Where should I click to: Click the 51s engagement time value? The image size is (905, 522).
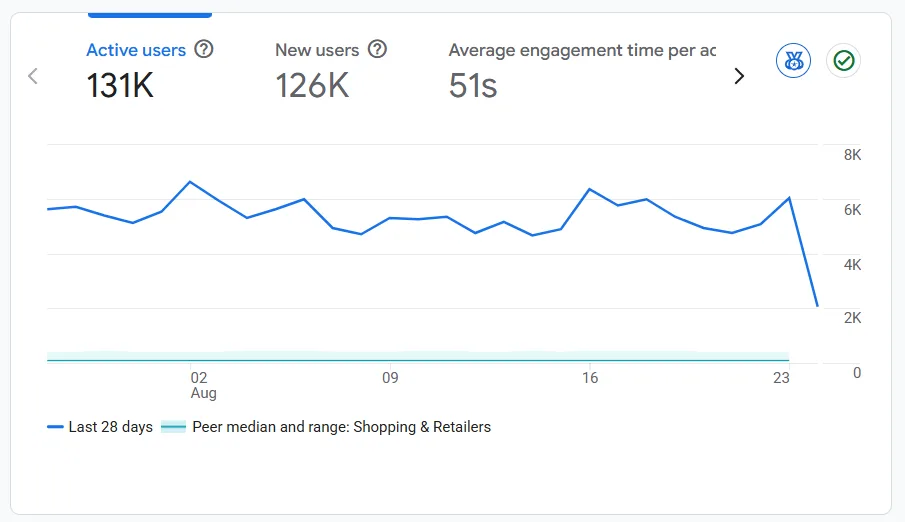pos(473,85)
